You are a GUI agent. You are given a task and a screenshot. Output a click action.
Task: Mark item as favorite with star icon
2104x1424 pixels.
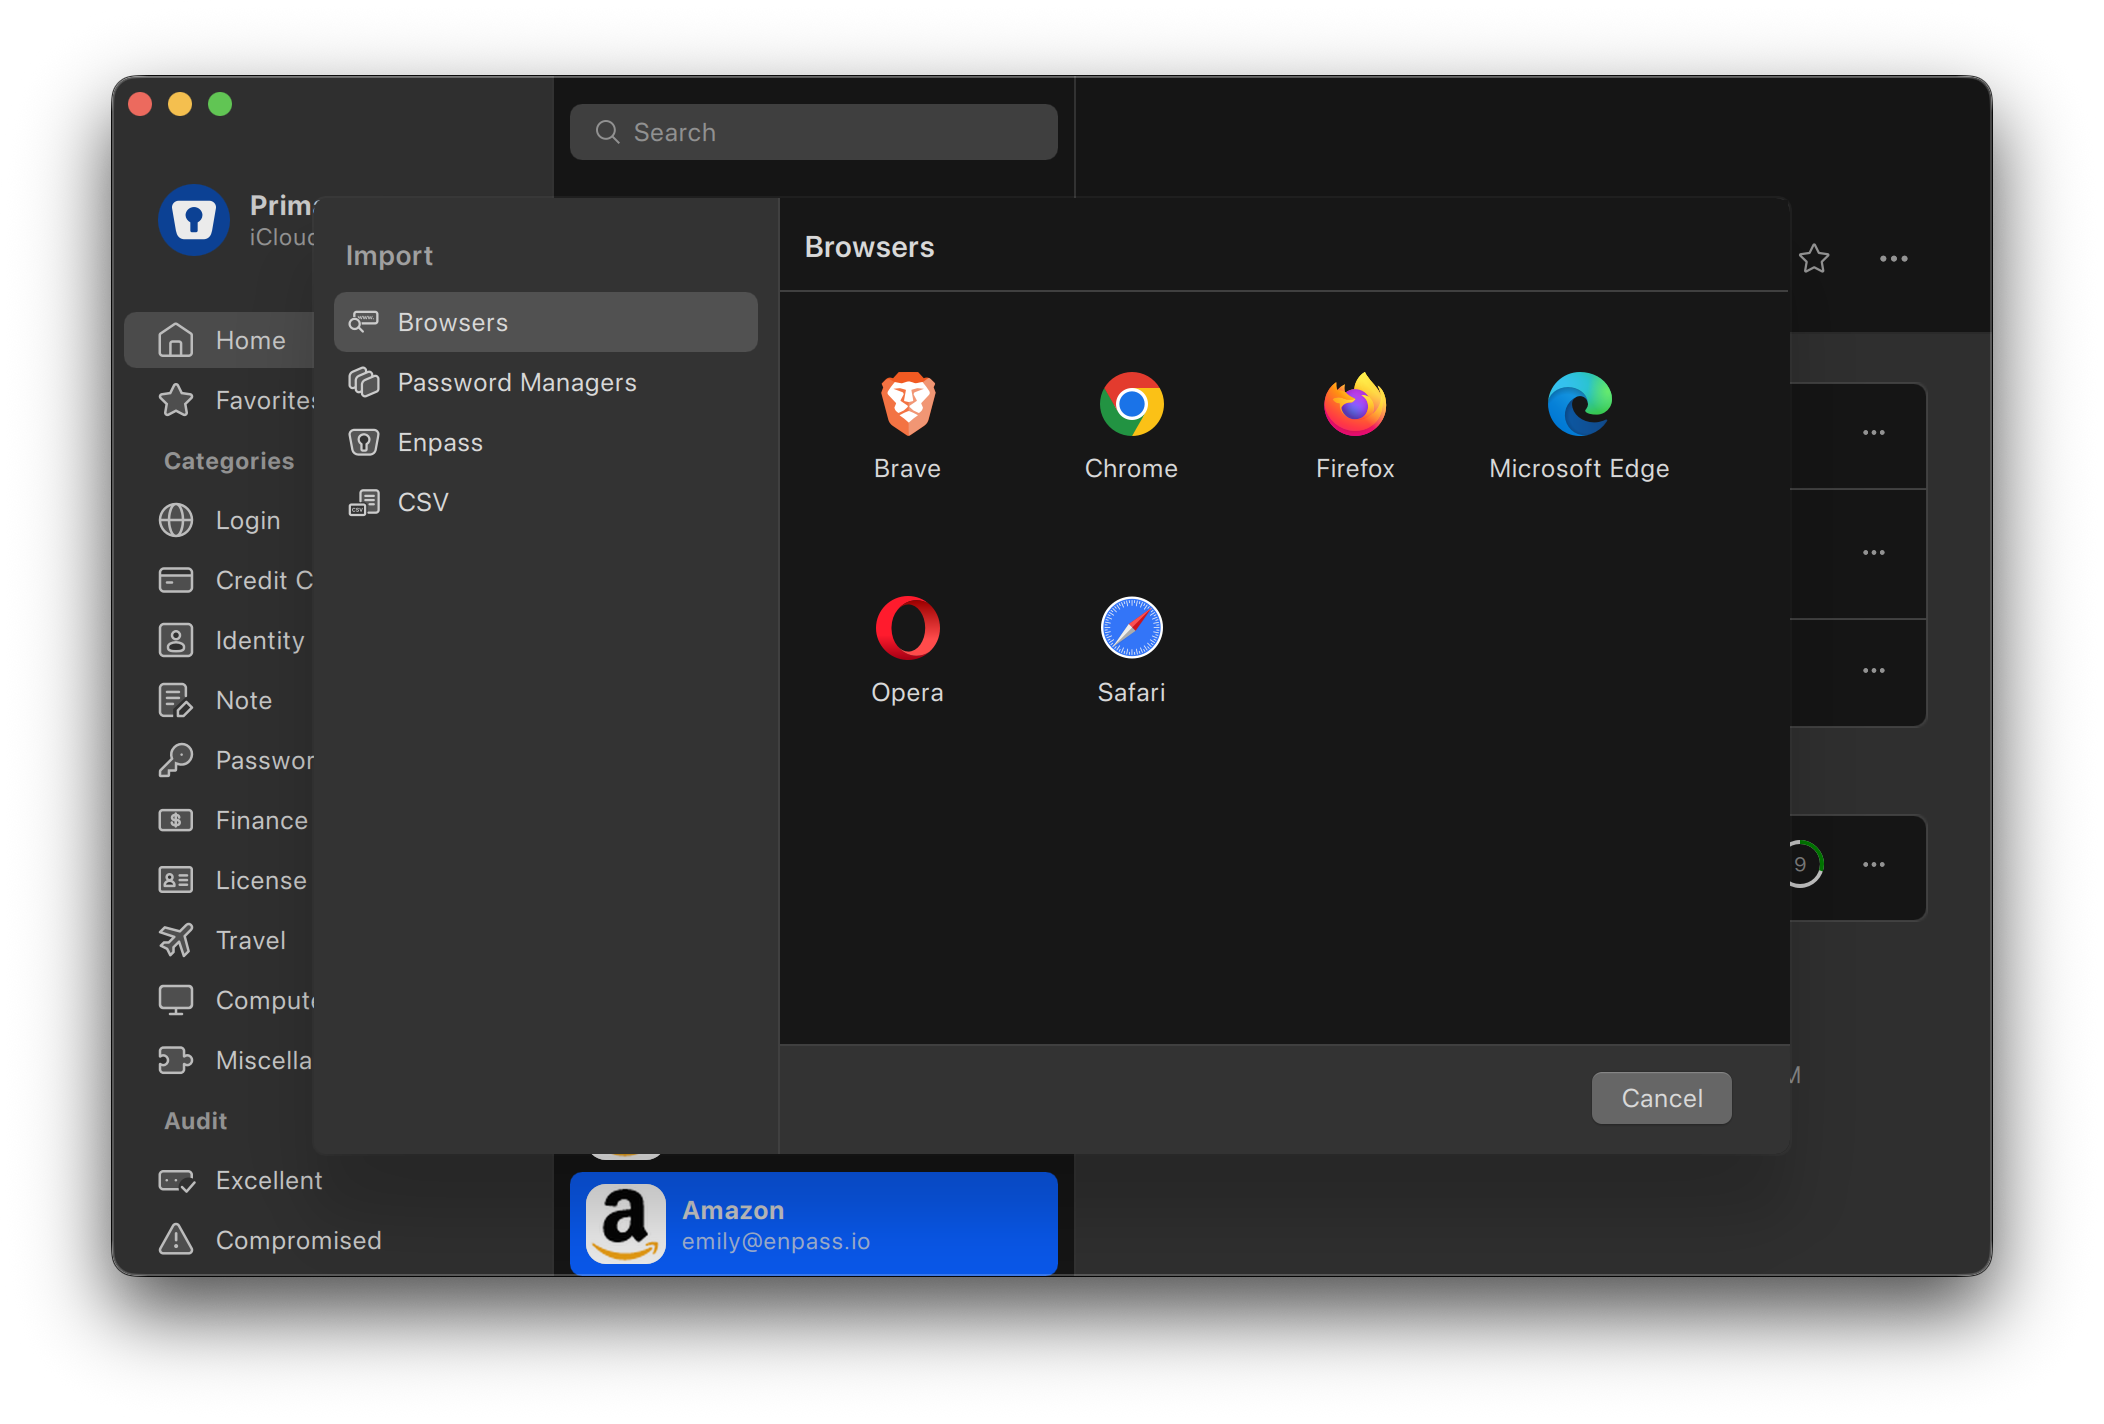pyautogui.click(x=1814, y=259)
